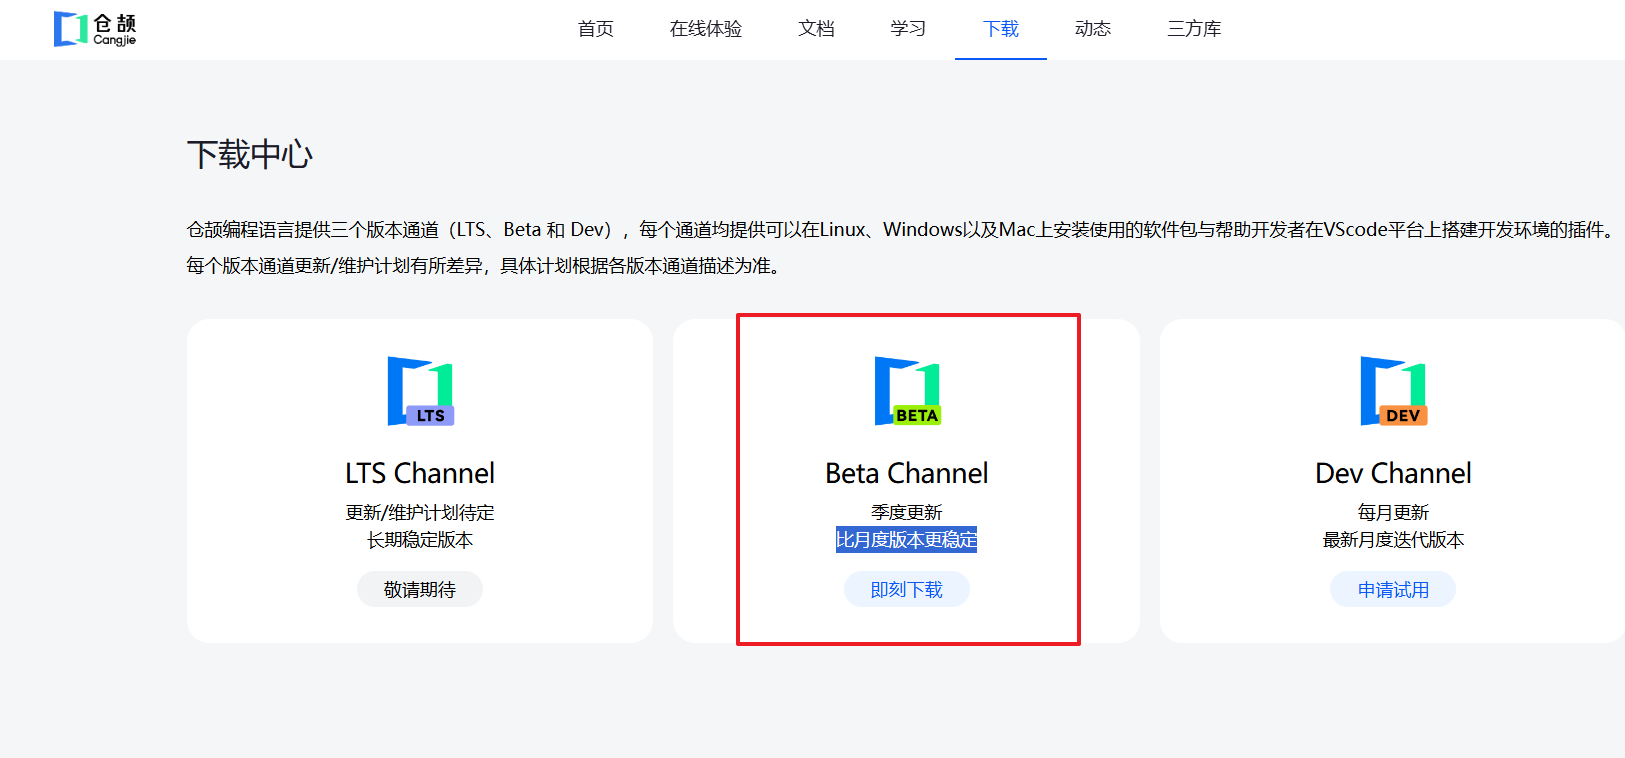Click the 长期稳定版本 text

420,540
